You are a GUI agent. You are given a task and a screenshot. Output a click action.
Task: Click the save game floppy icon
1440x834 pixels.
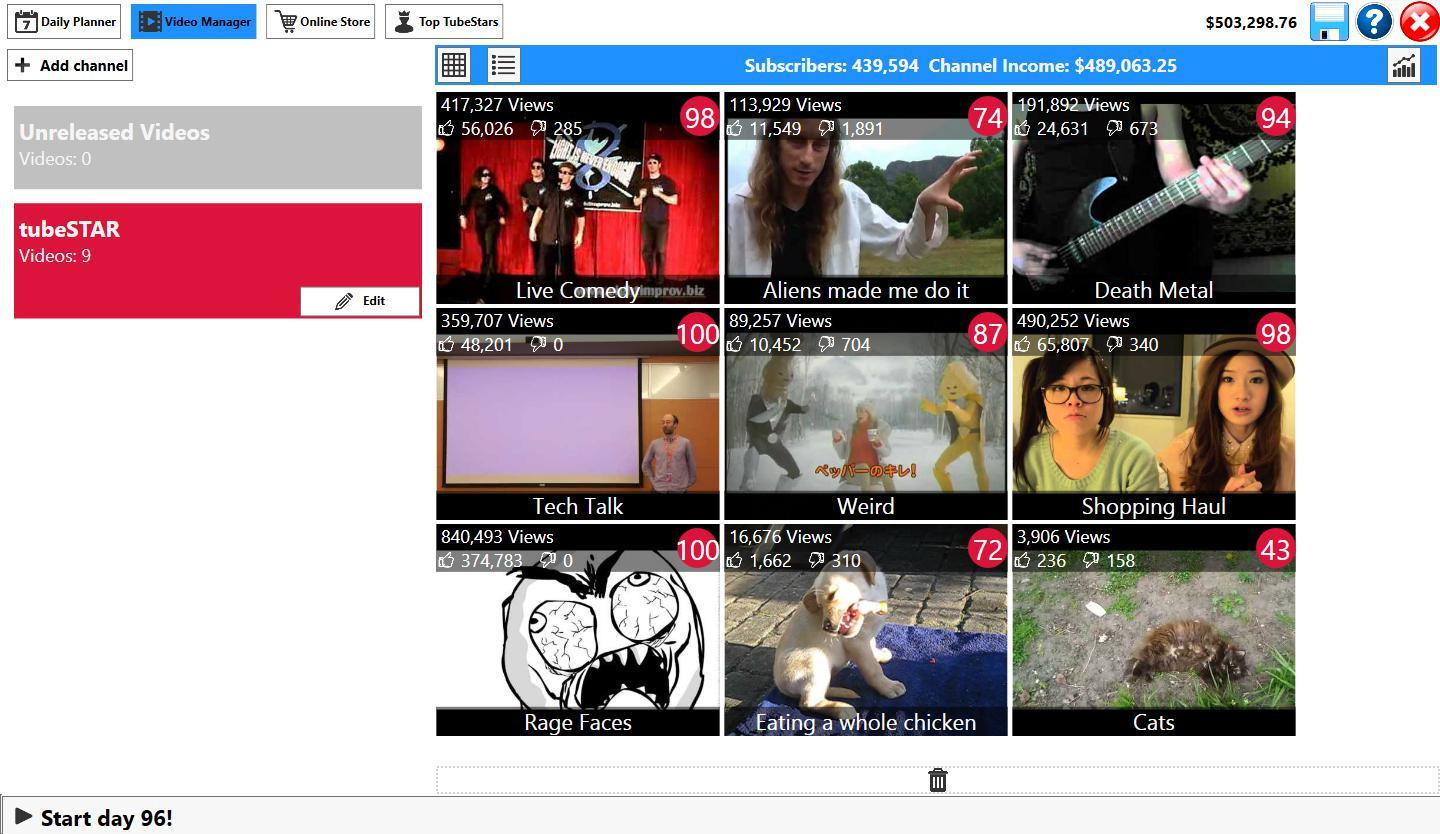1330,22
